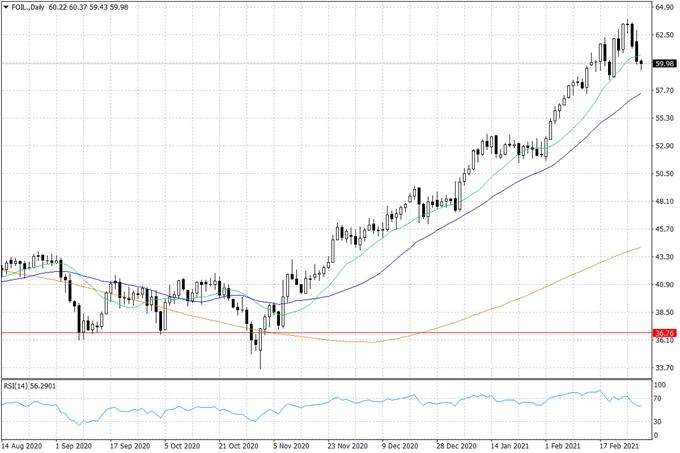Click the 64.90 price on the axis
The image size is (680, 453).
tap(663, 7)
